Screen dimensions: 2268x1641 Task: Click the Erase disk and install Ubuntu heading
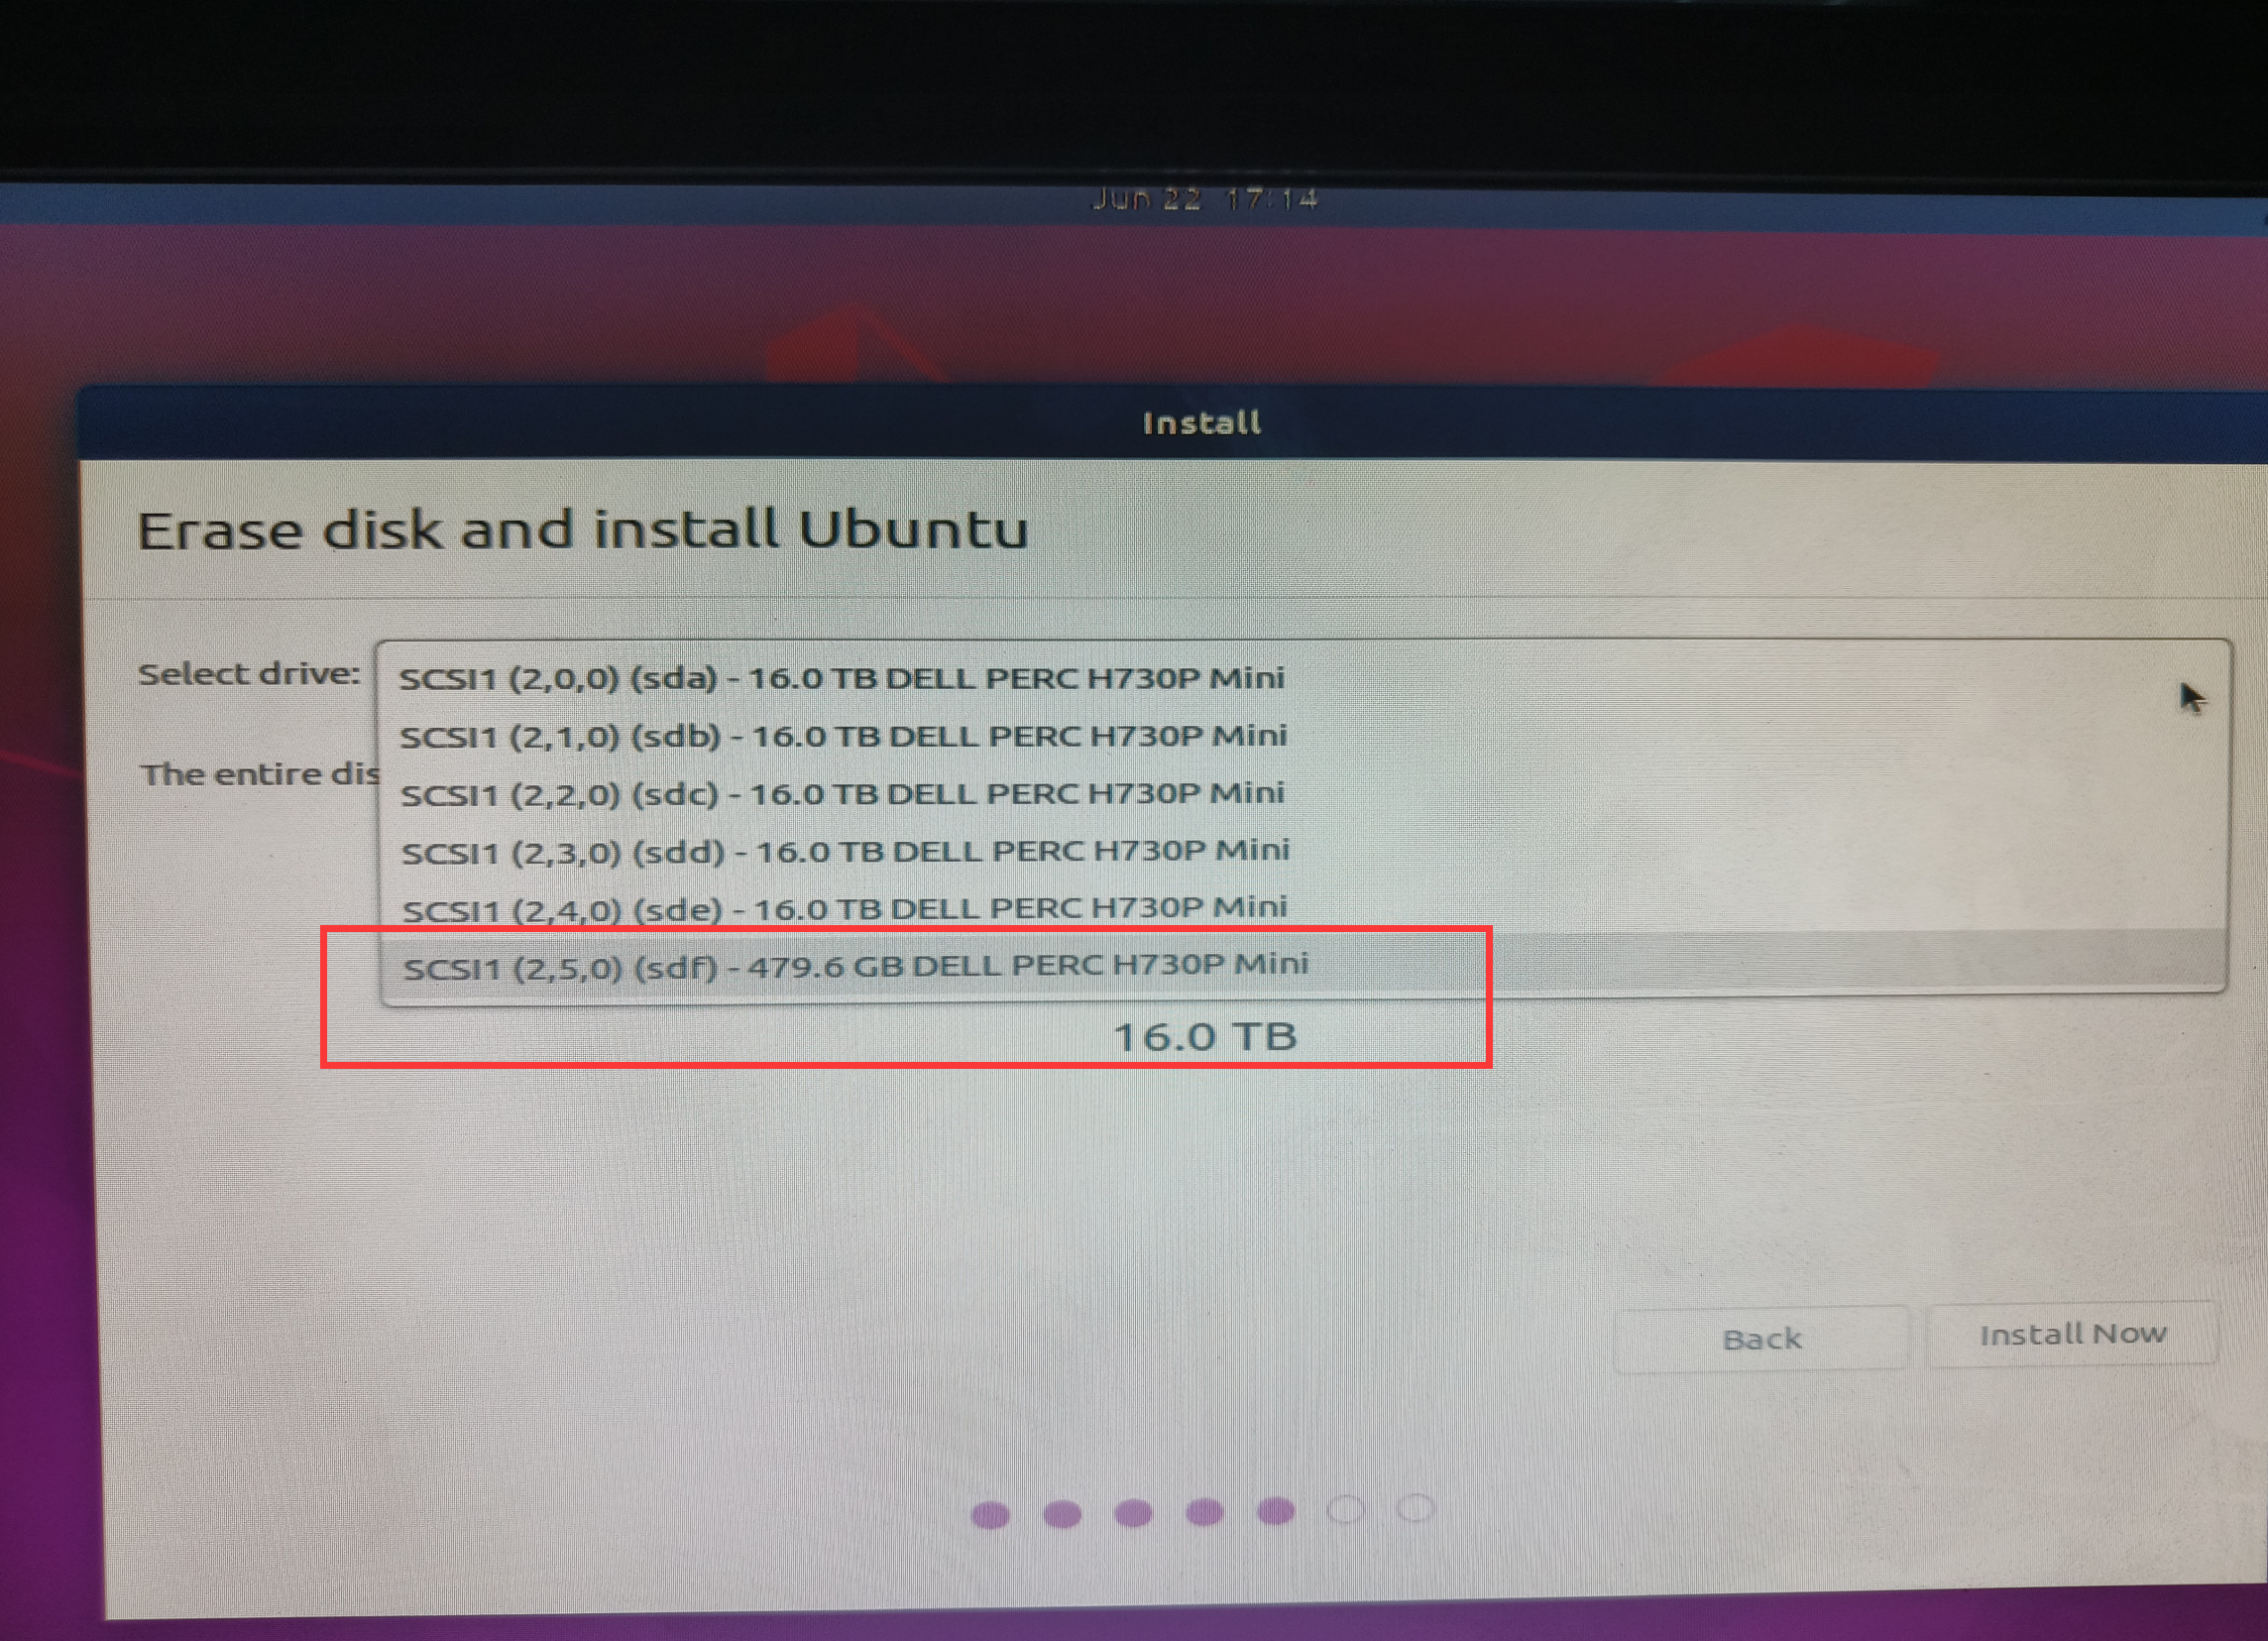click(582, 529)
